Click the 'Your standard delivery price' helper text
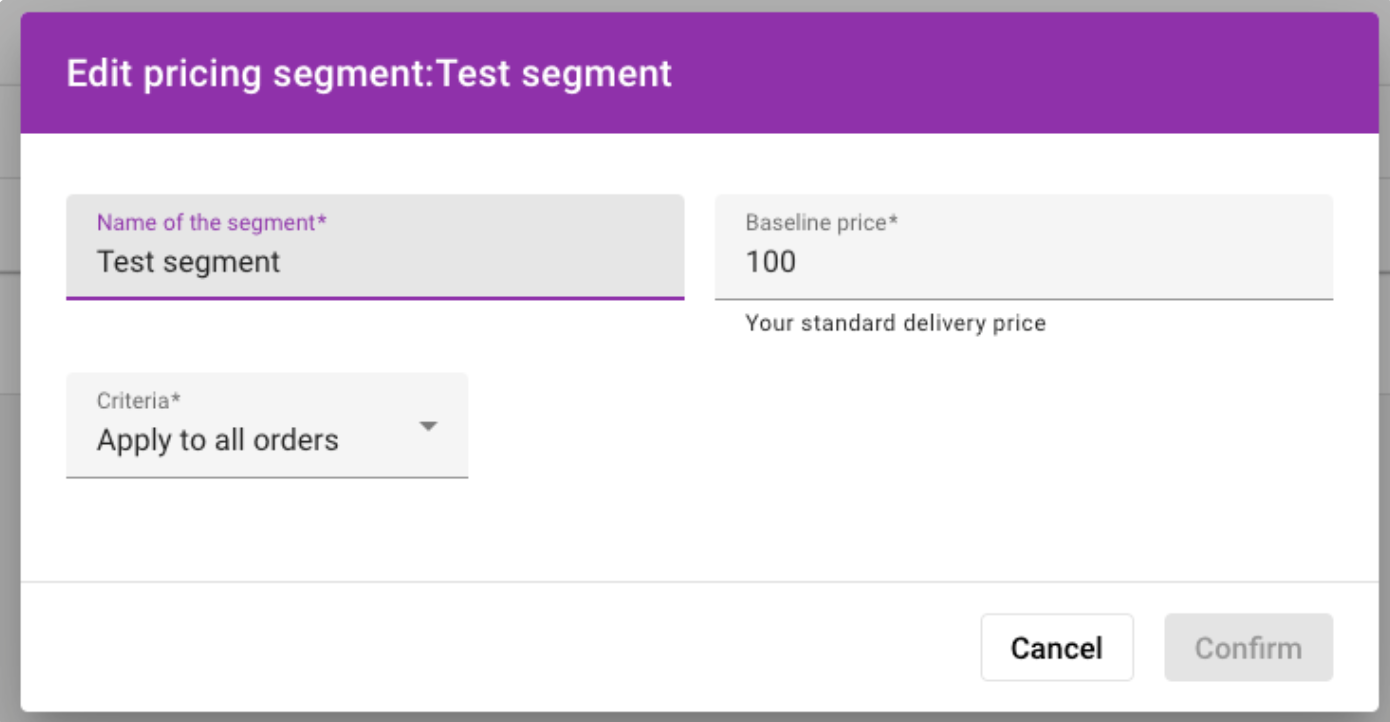The width and height of the screenshot is (1390, 722). click(895, 323)
